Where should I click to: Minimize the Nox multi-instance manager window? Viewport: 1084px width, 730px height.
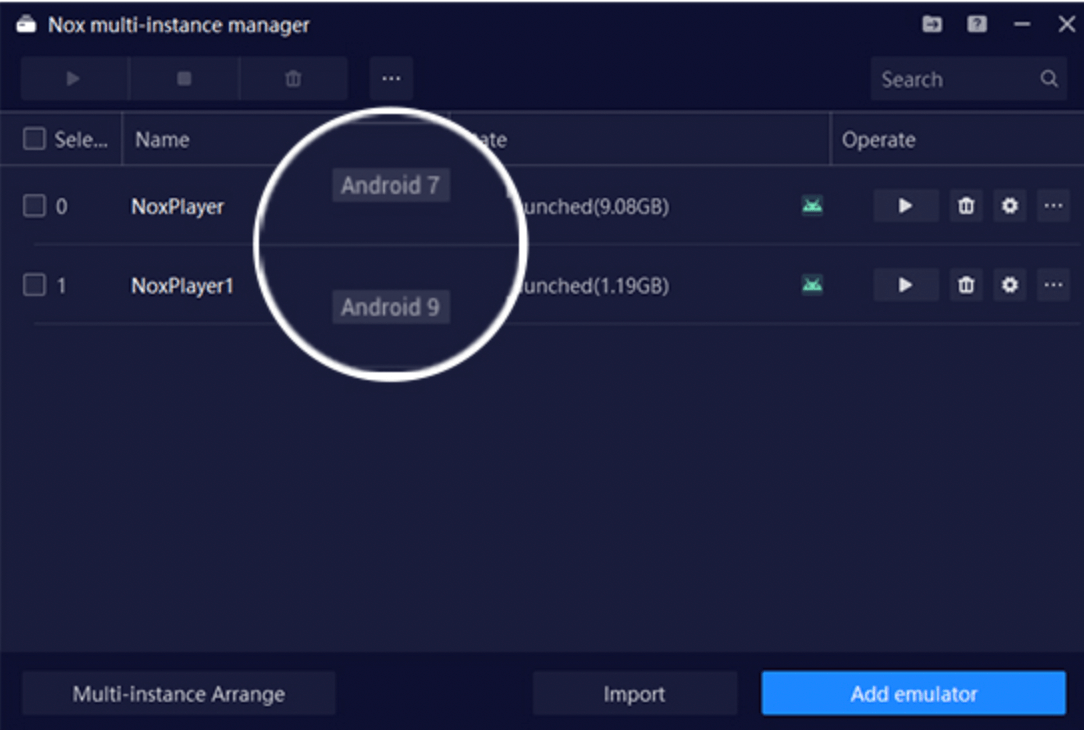pos(1022,24)
